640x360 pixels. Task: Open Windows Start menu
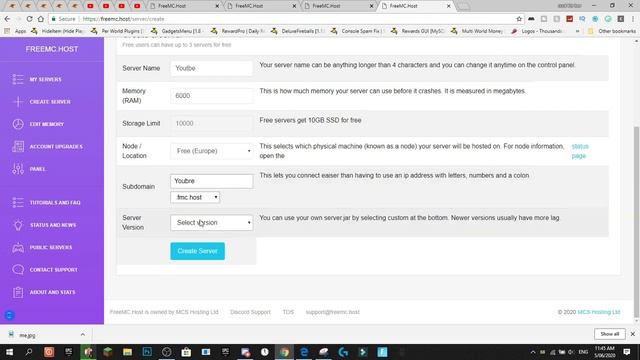coord(9,352)
